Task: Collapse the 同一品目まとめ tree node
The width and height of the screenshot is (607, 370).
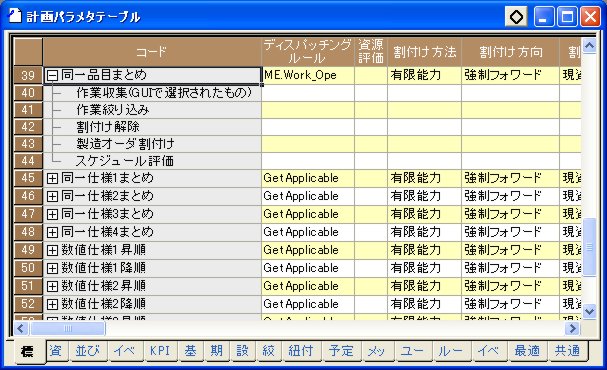Action: point(52,75)
